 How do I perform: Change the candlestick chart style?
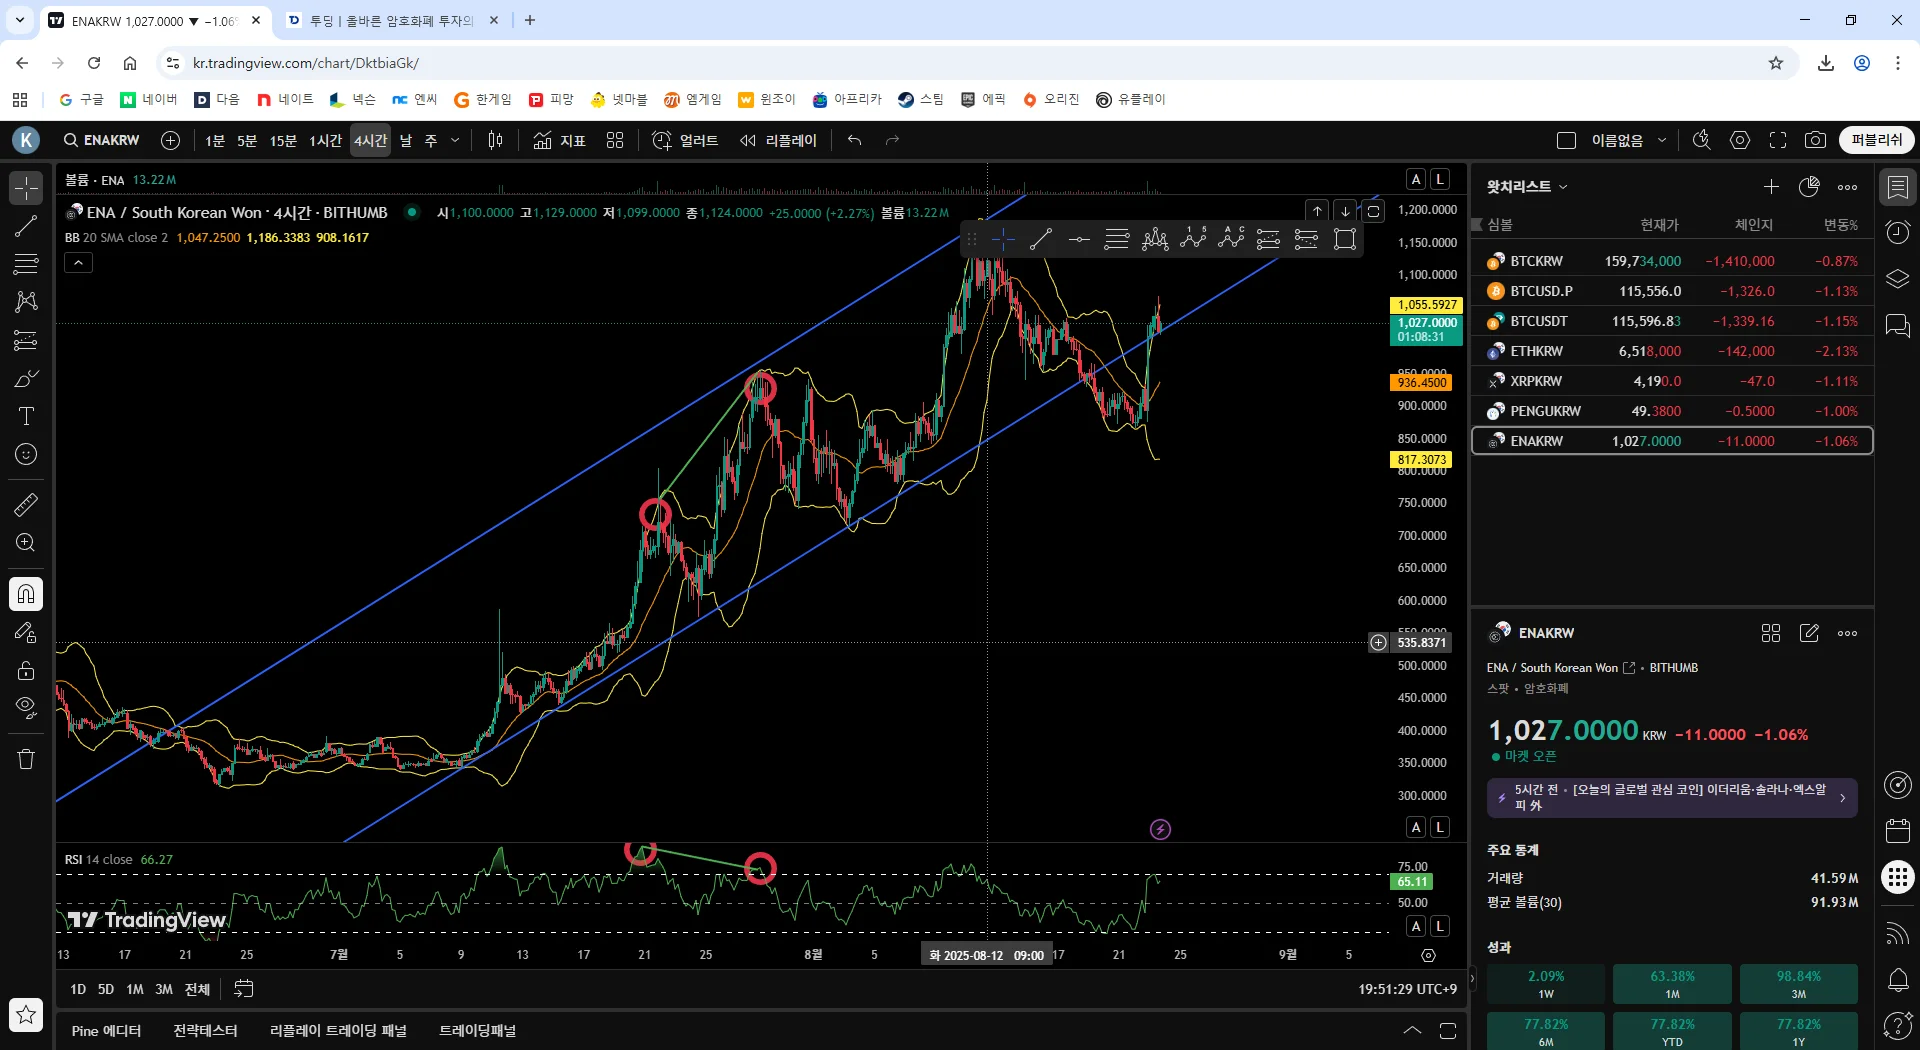click(x=495, y=141)
